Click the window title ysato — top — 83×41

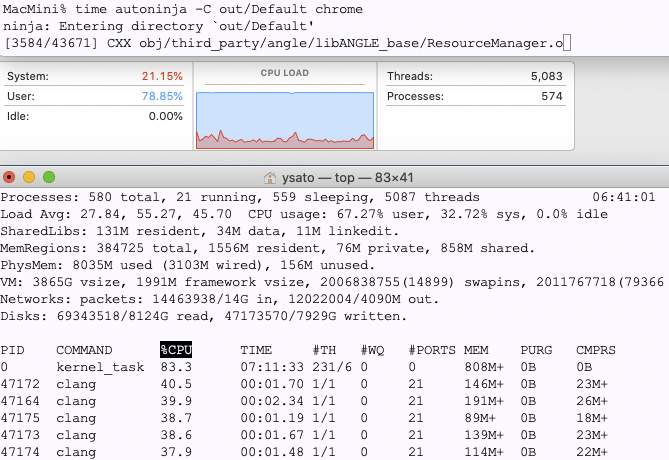343,177
